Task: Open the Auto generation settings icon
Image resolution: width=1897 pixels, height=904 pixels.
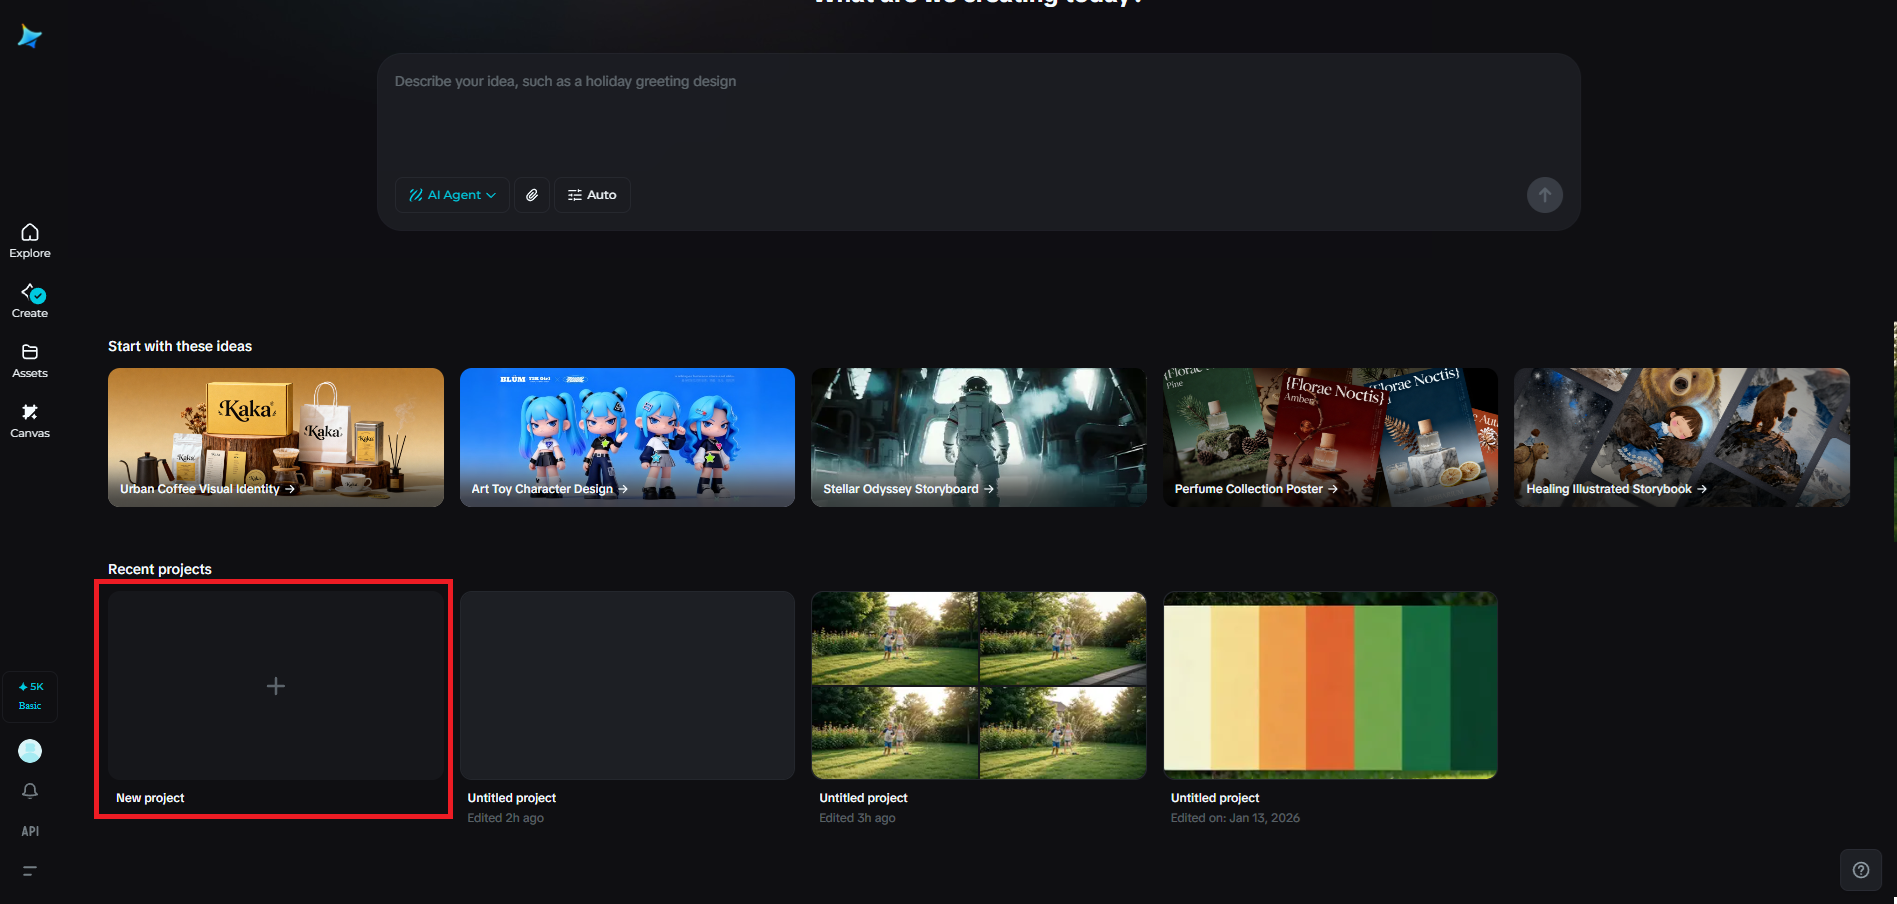Action: point(592,195)
